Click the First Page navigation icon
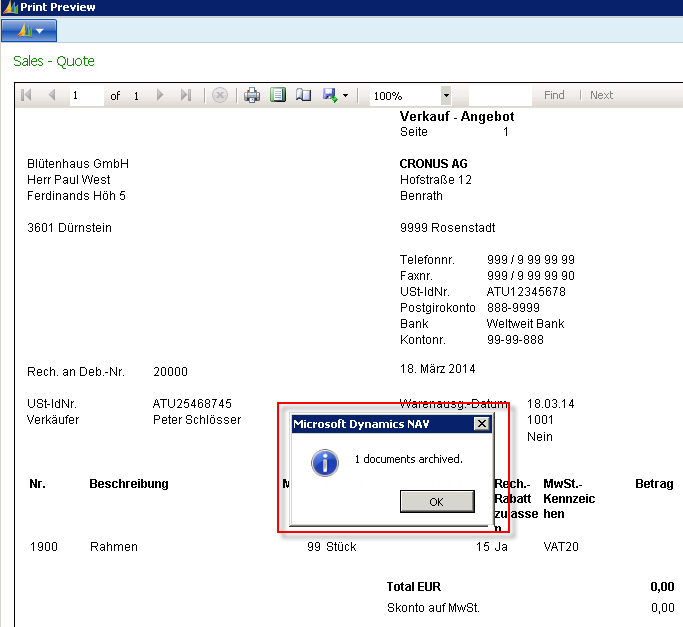 pyautogui.click(x=26, y=95)
